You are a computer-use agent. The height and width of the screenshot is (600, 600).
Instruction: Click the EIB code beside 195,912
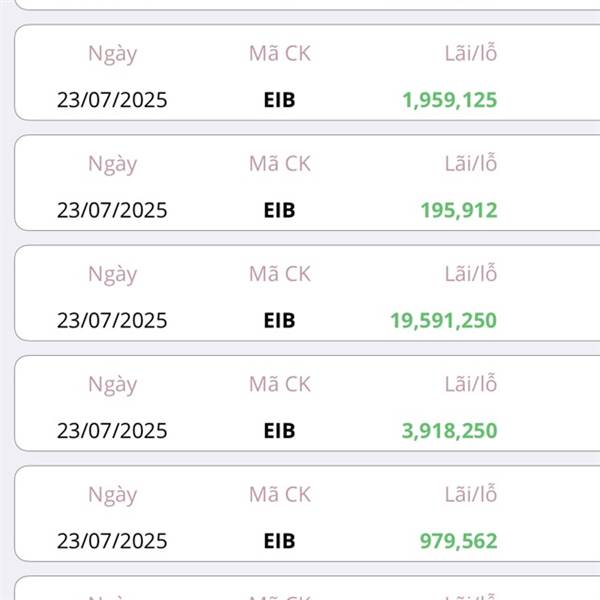[279, 210]
